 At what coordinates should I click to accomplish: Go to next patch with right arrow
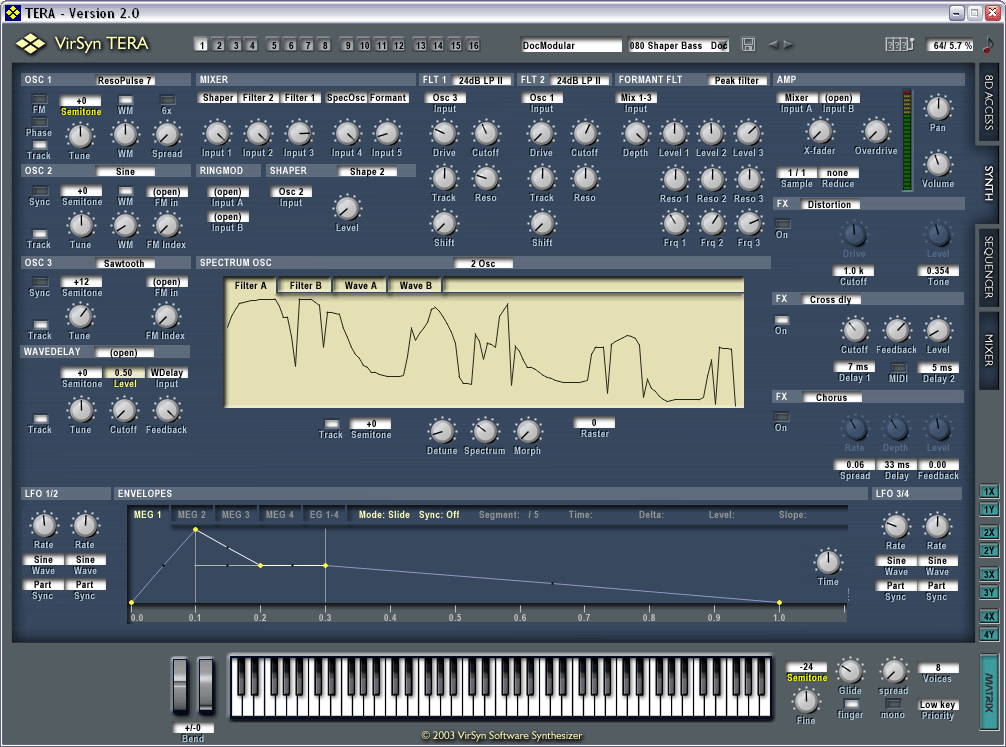(x=789, y=44)
